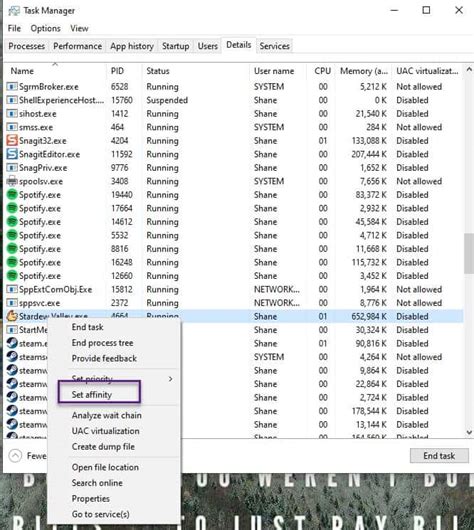474x530 pixels.
Task: Choose End process tree
Action: point(102,343)
